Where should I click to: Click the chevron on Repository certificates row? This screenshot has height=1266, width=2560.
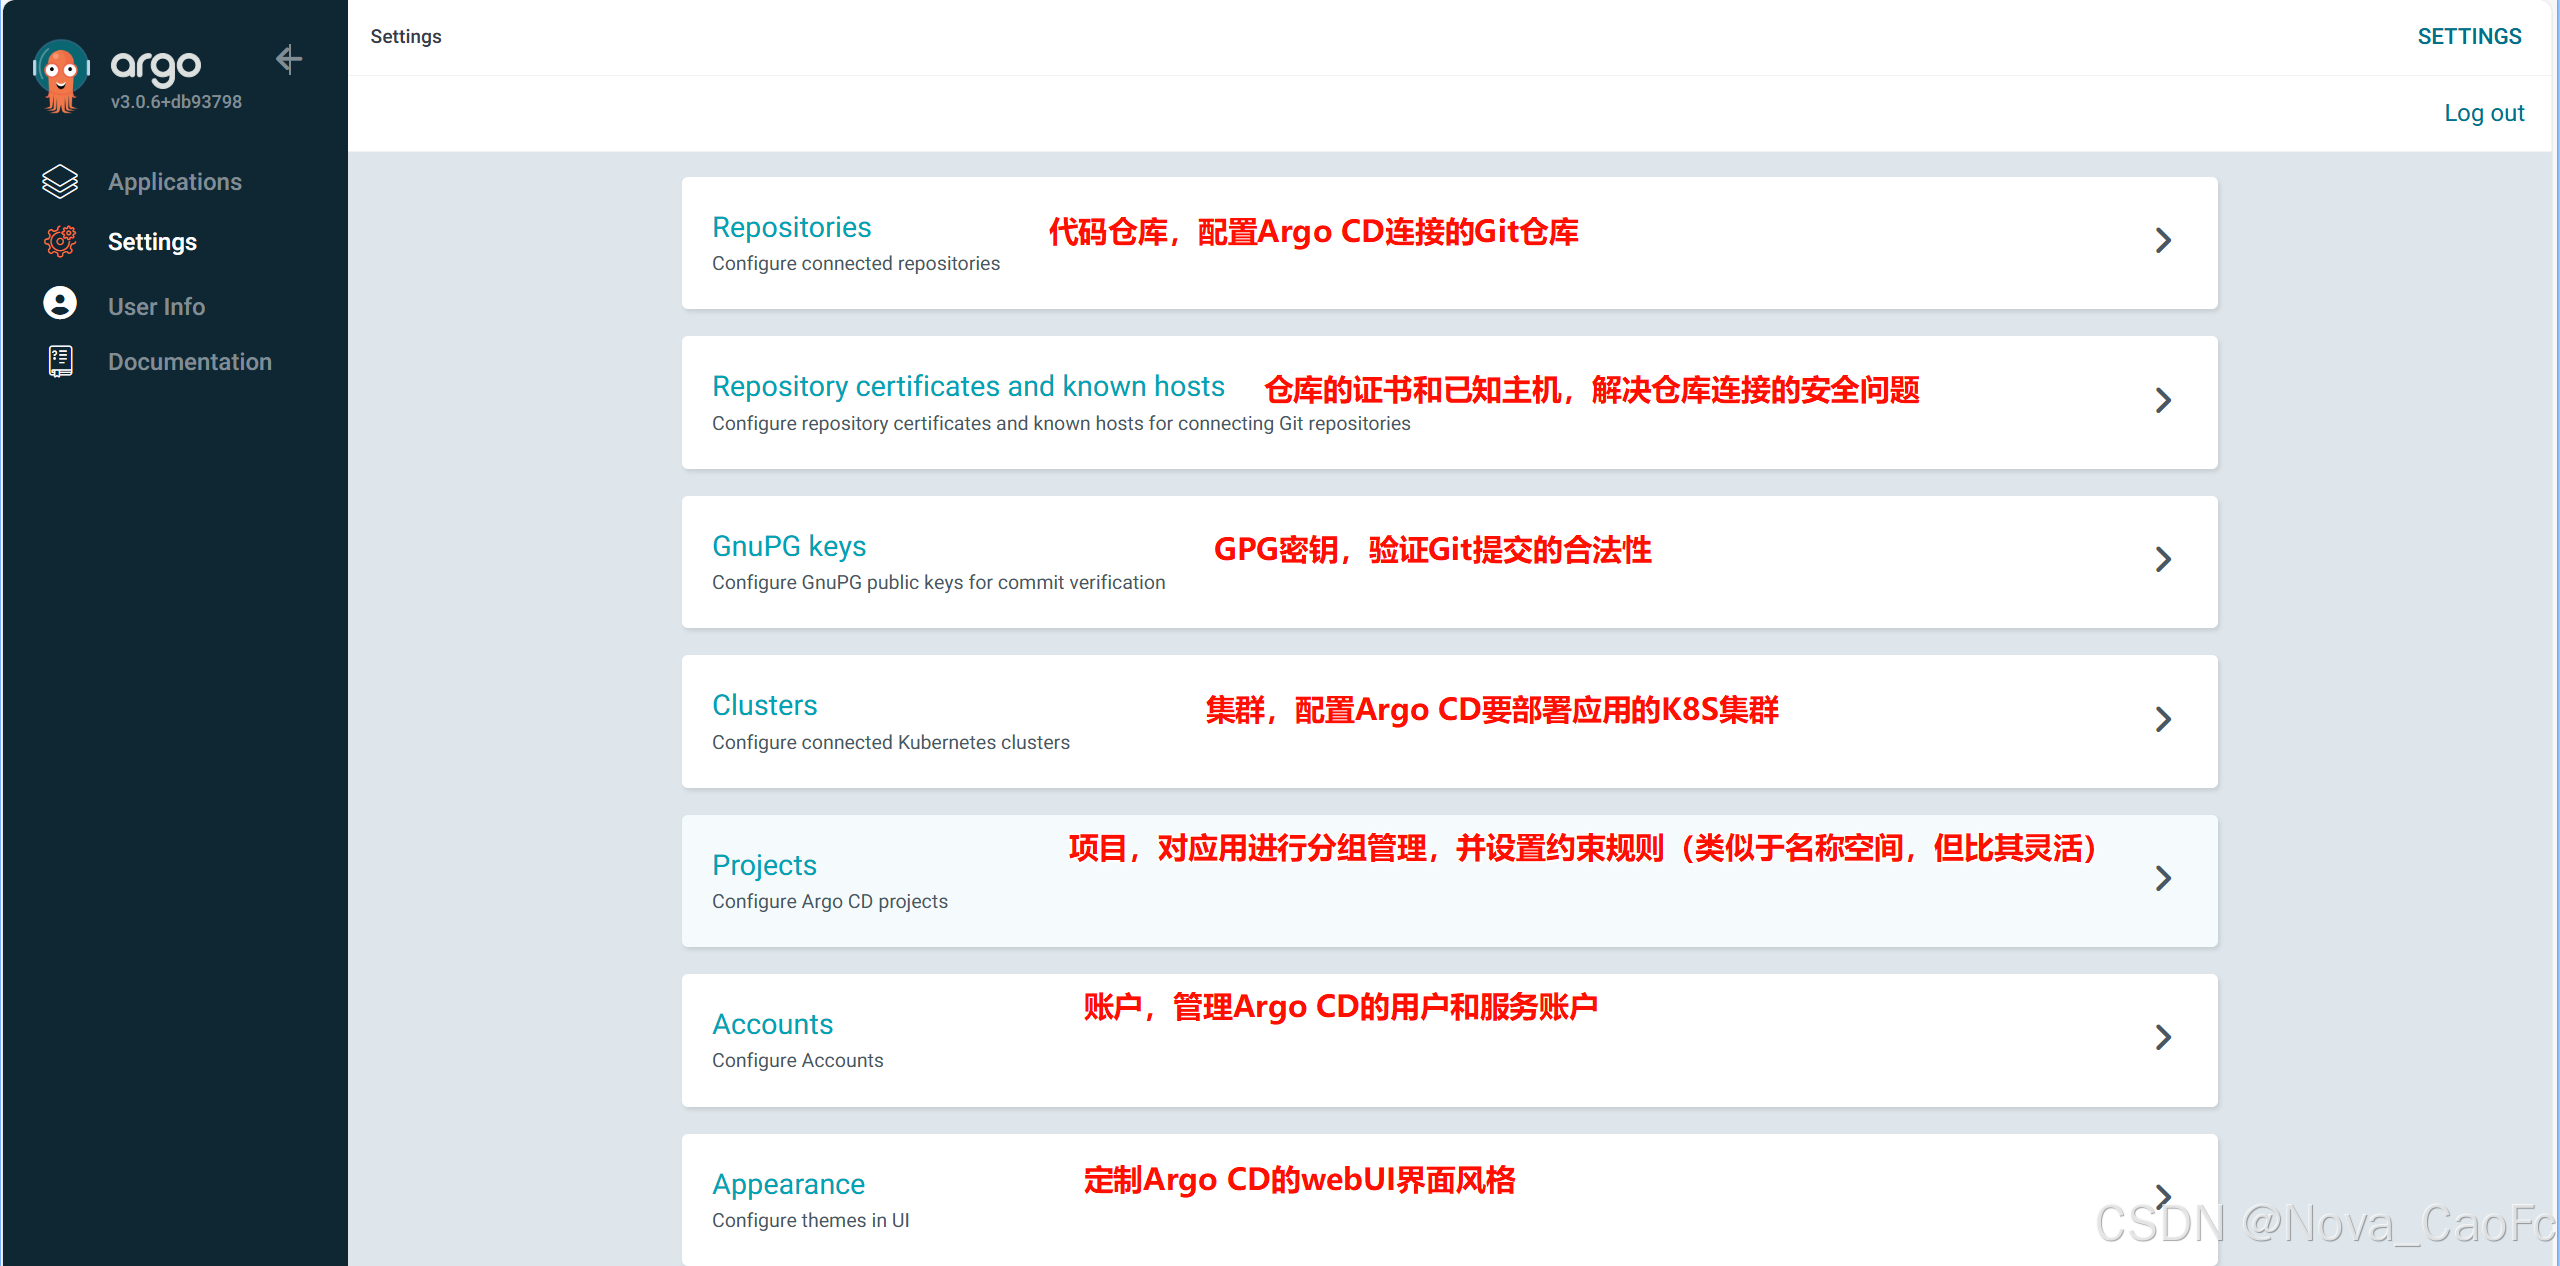tap(2163, 400)
